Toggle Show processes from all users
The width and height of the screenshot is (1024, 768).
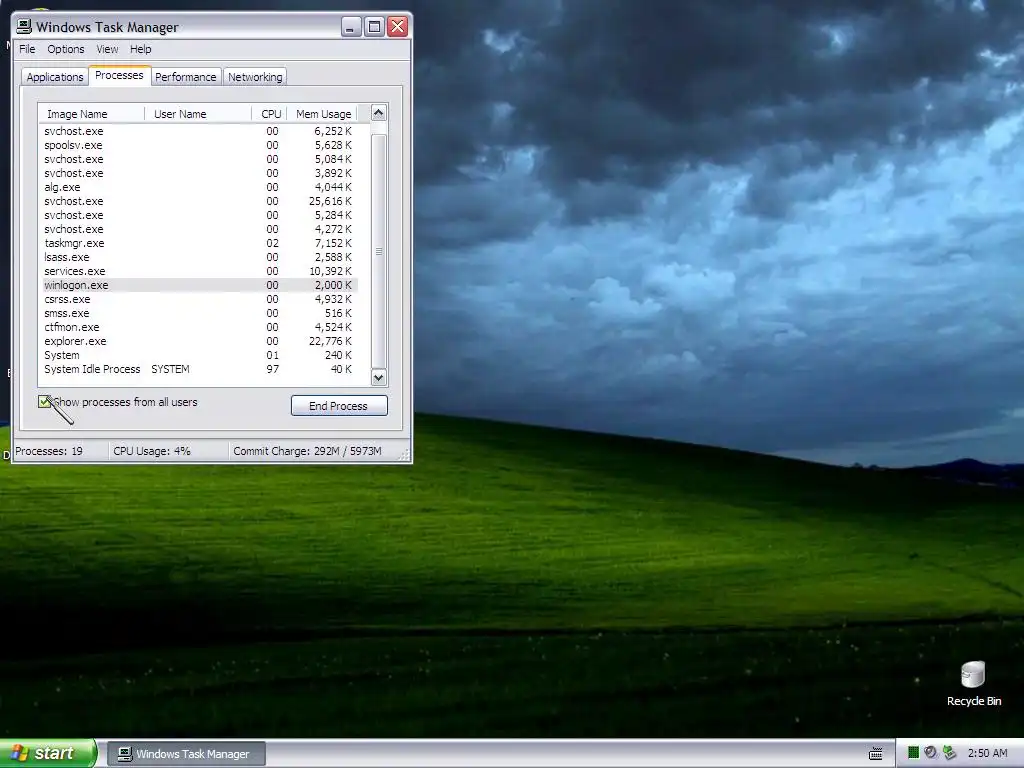(44, 402)
